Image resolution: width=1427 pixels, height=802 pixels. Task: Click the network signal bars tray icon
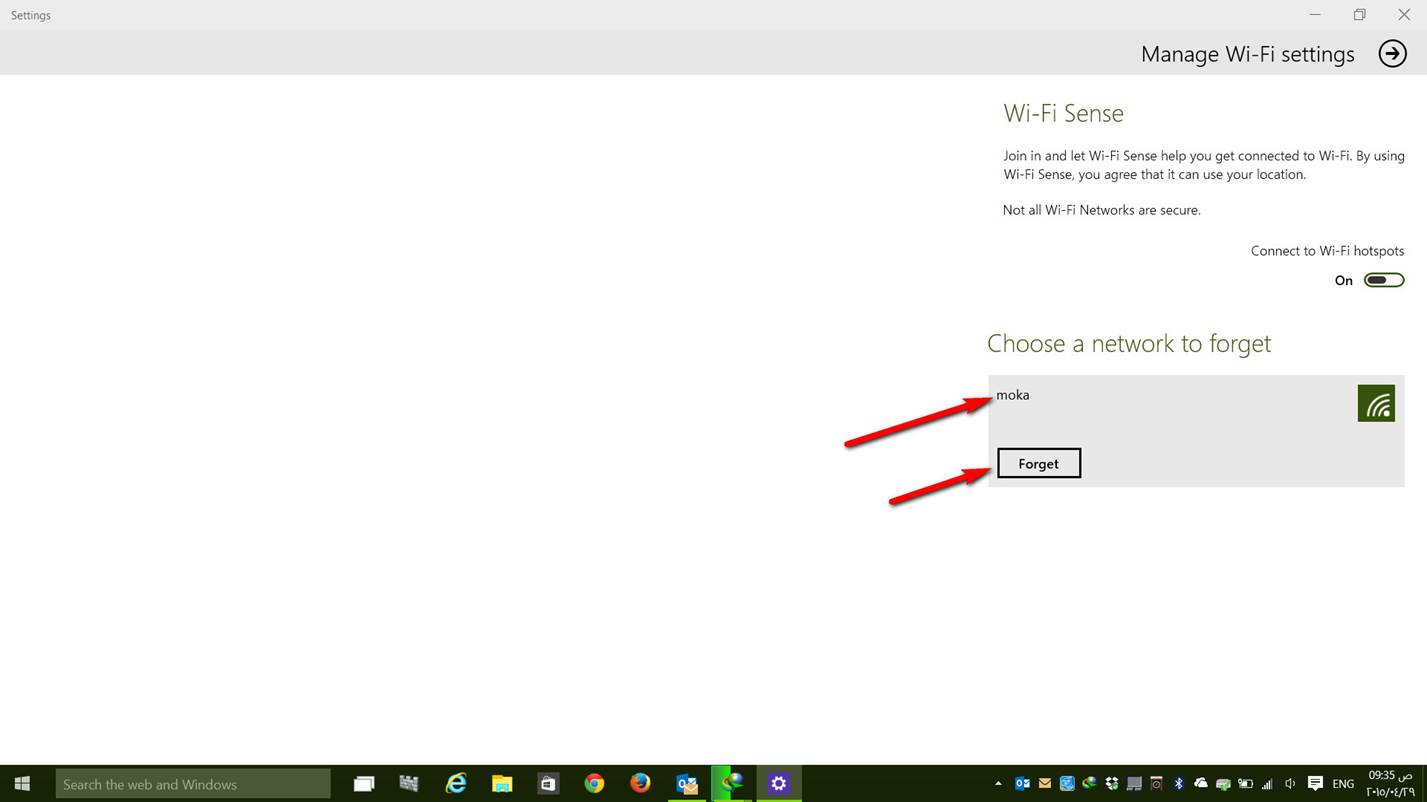click(x=1267, y=784)
